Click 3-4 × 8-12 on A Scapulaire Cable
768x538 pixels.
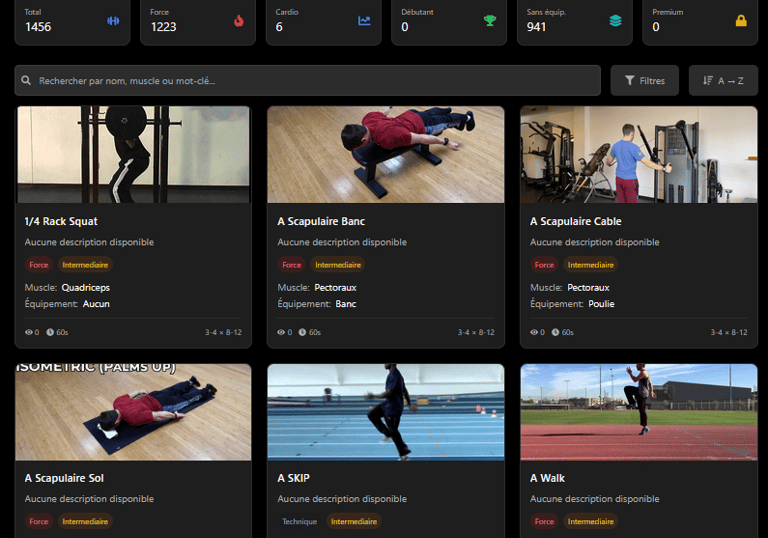(729, 332)
